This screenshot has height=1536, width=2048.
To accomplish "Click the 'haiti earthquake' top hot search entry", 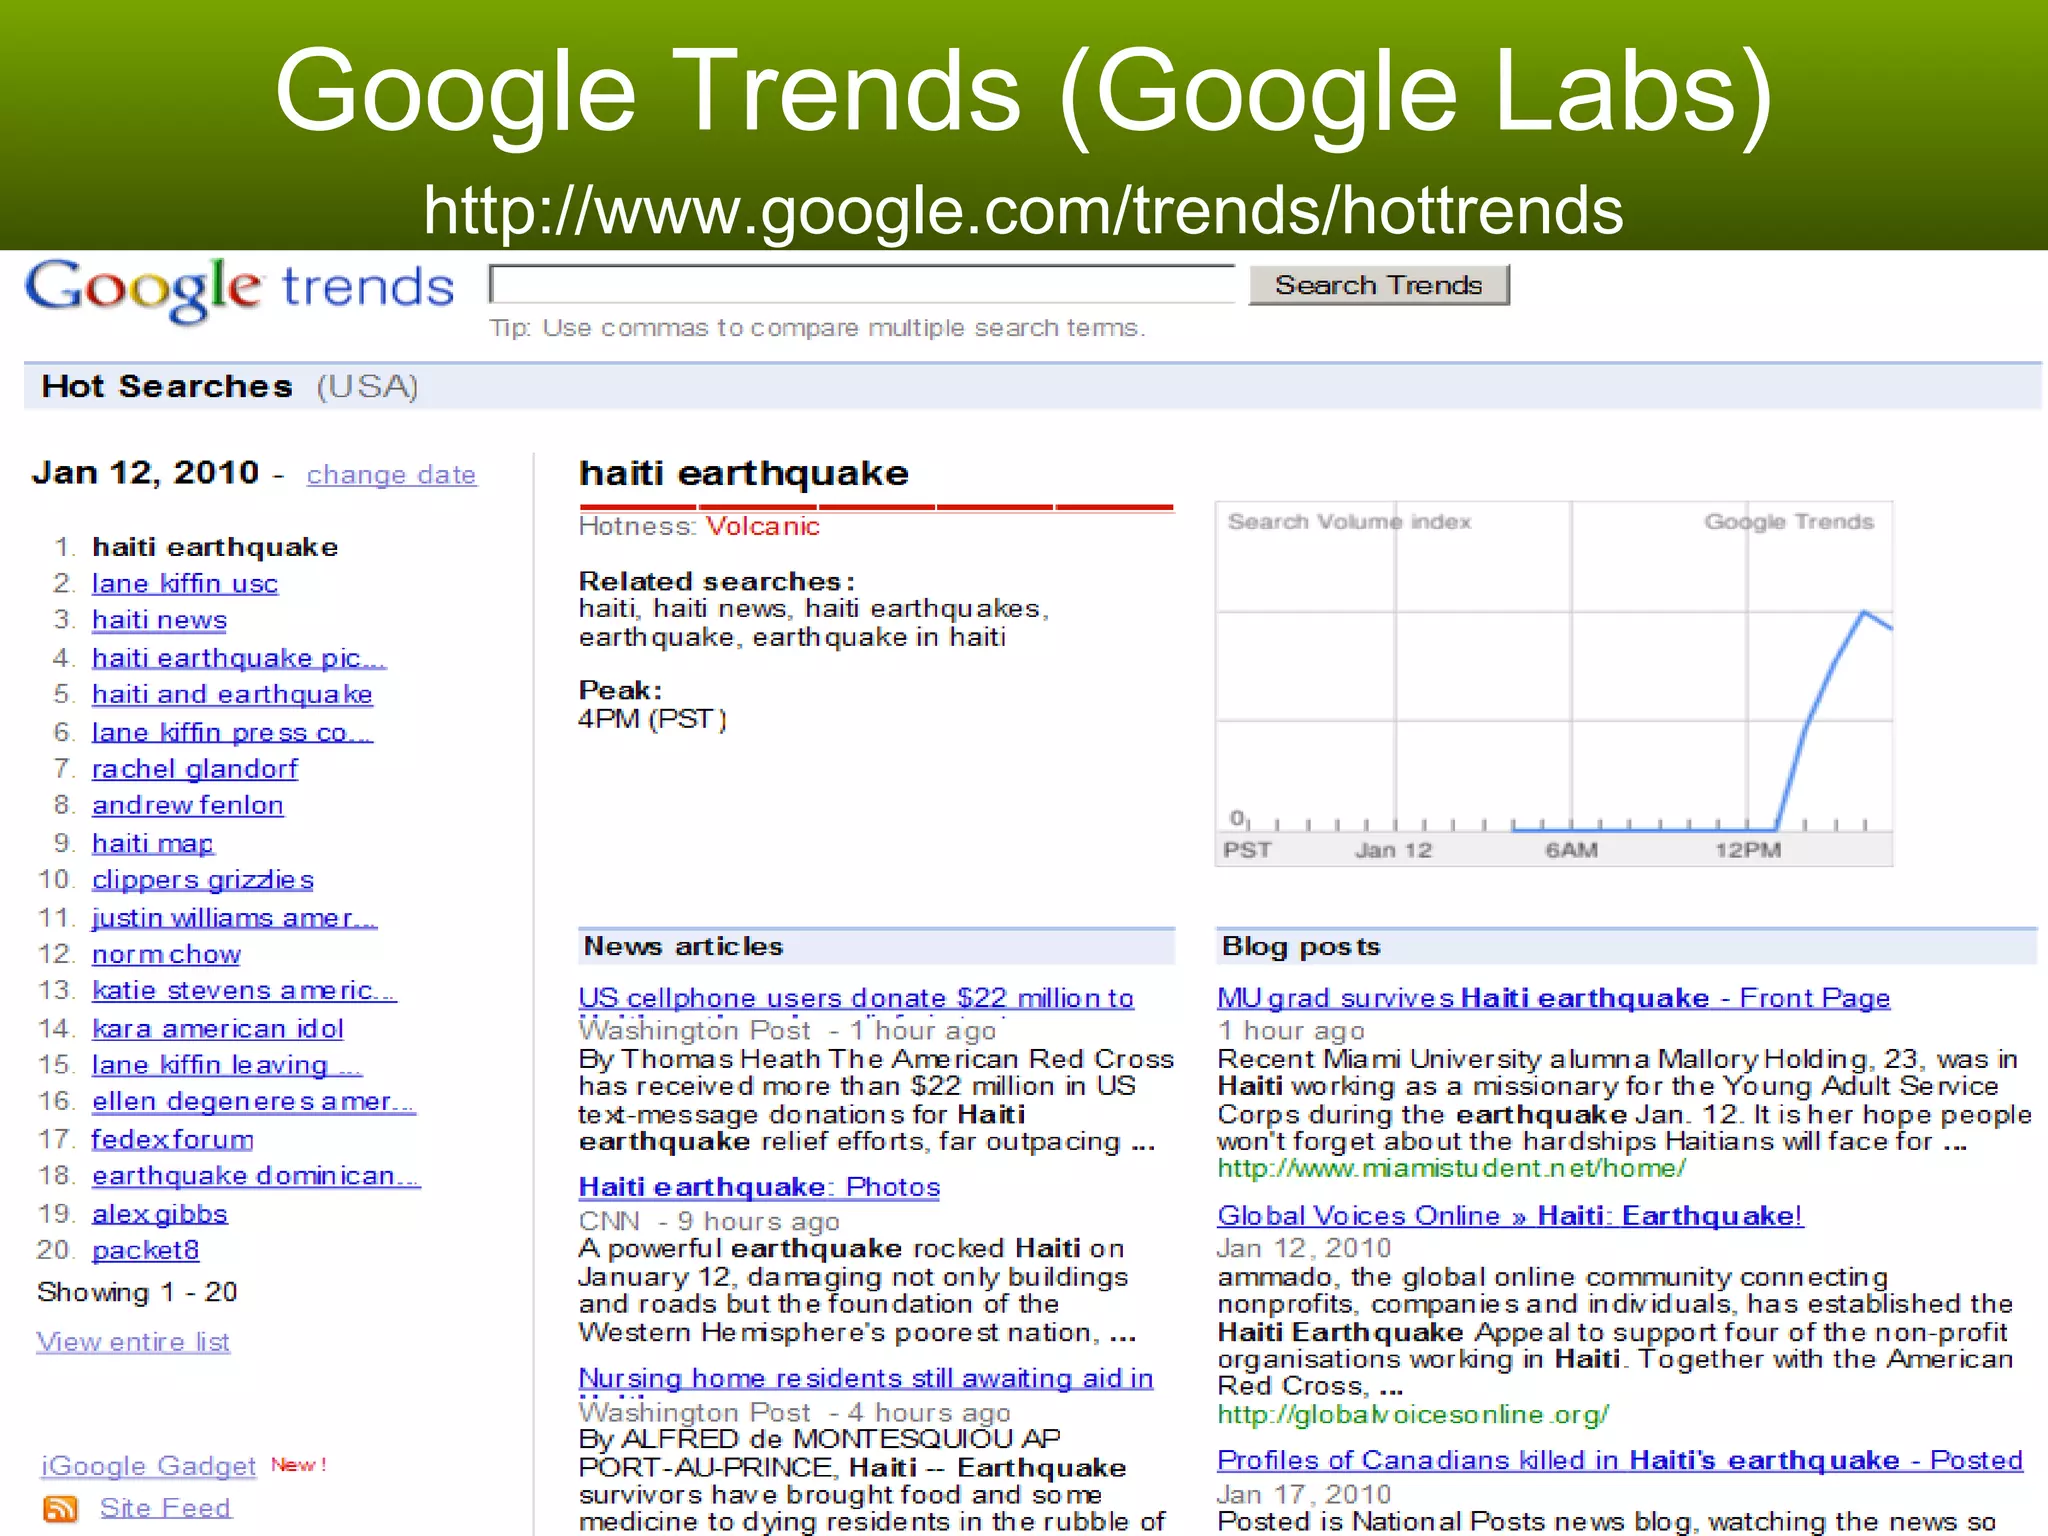I will click(x=215, y=547).
